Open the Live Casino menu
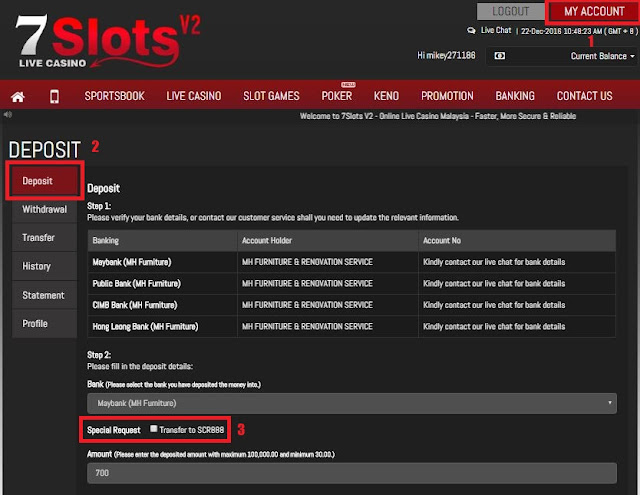 194,96
